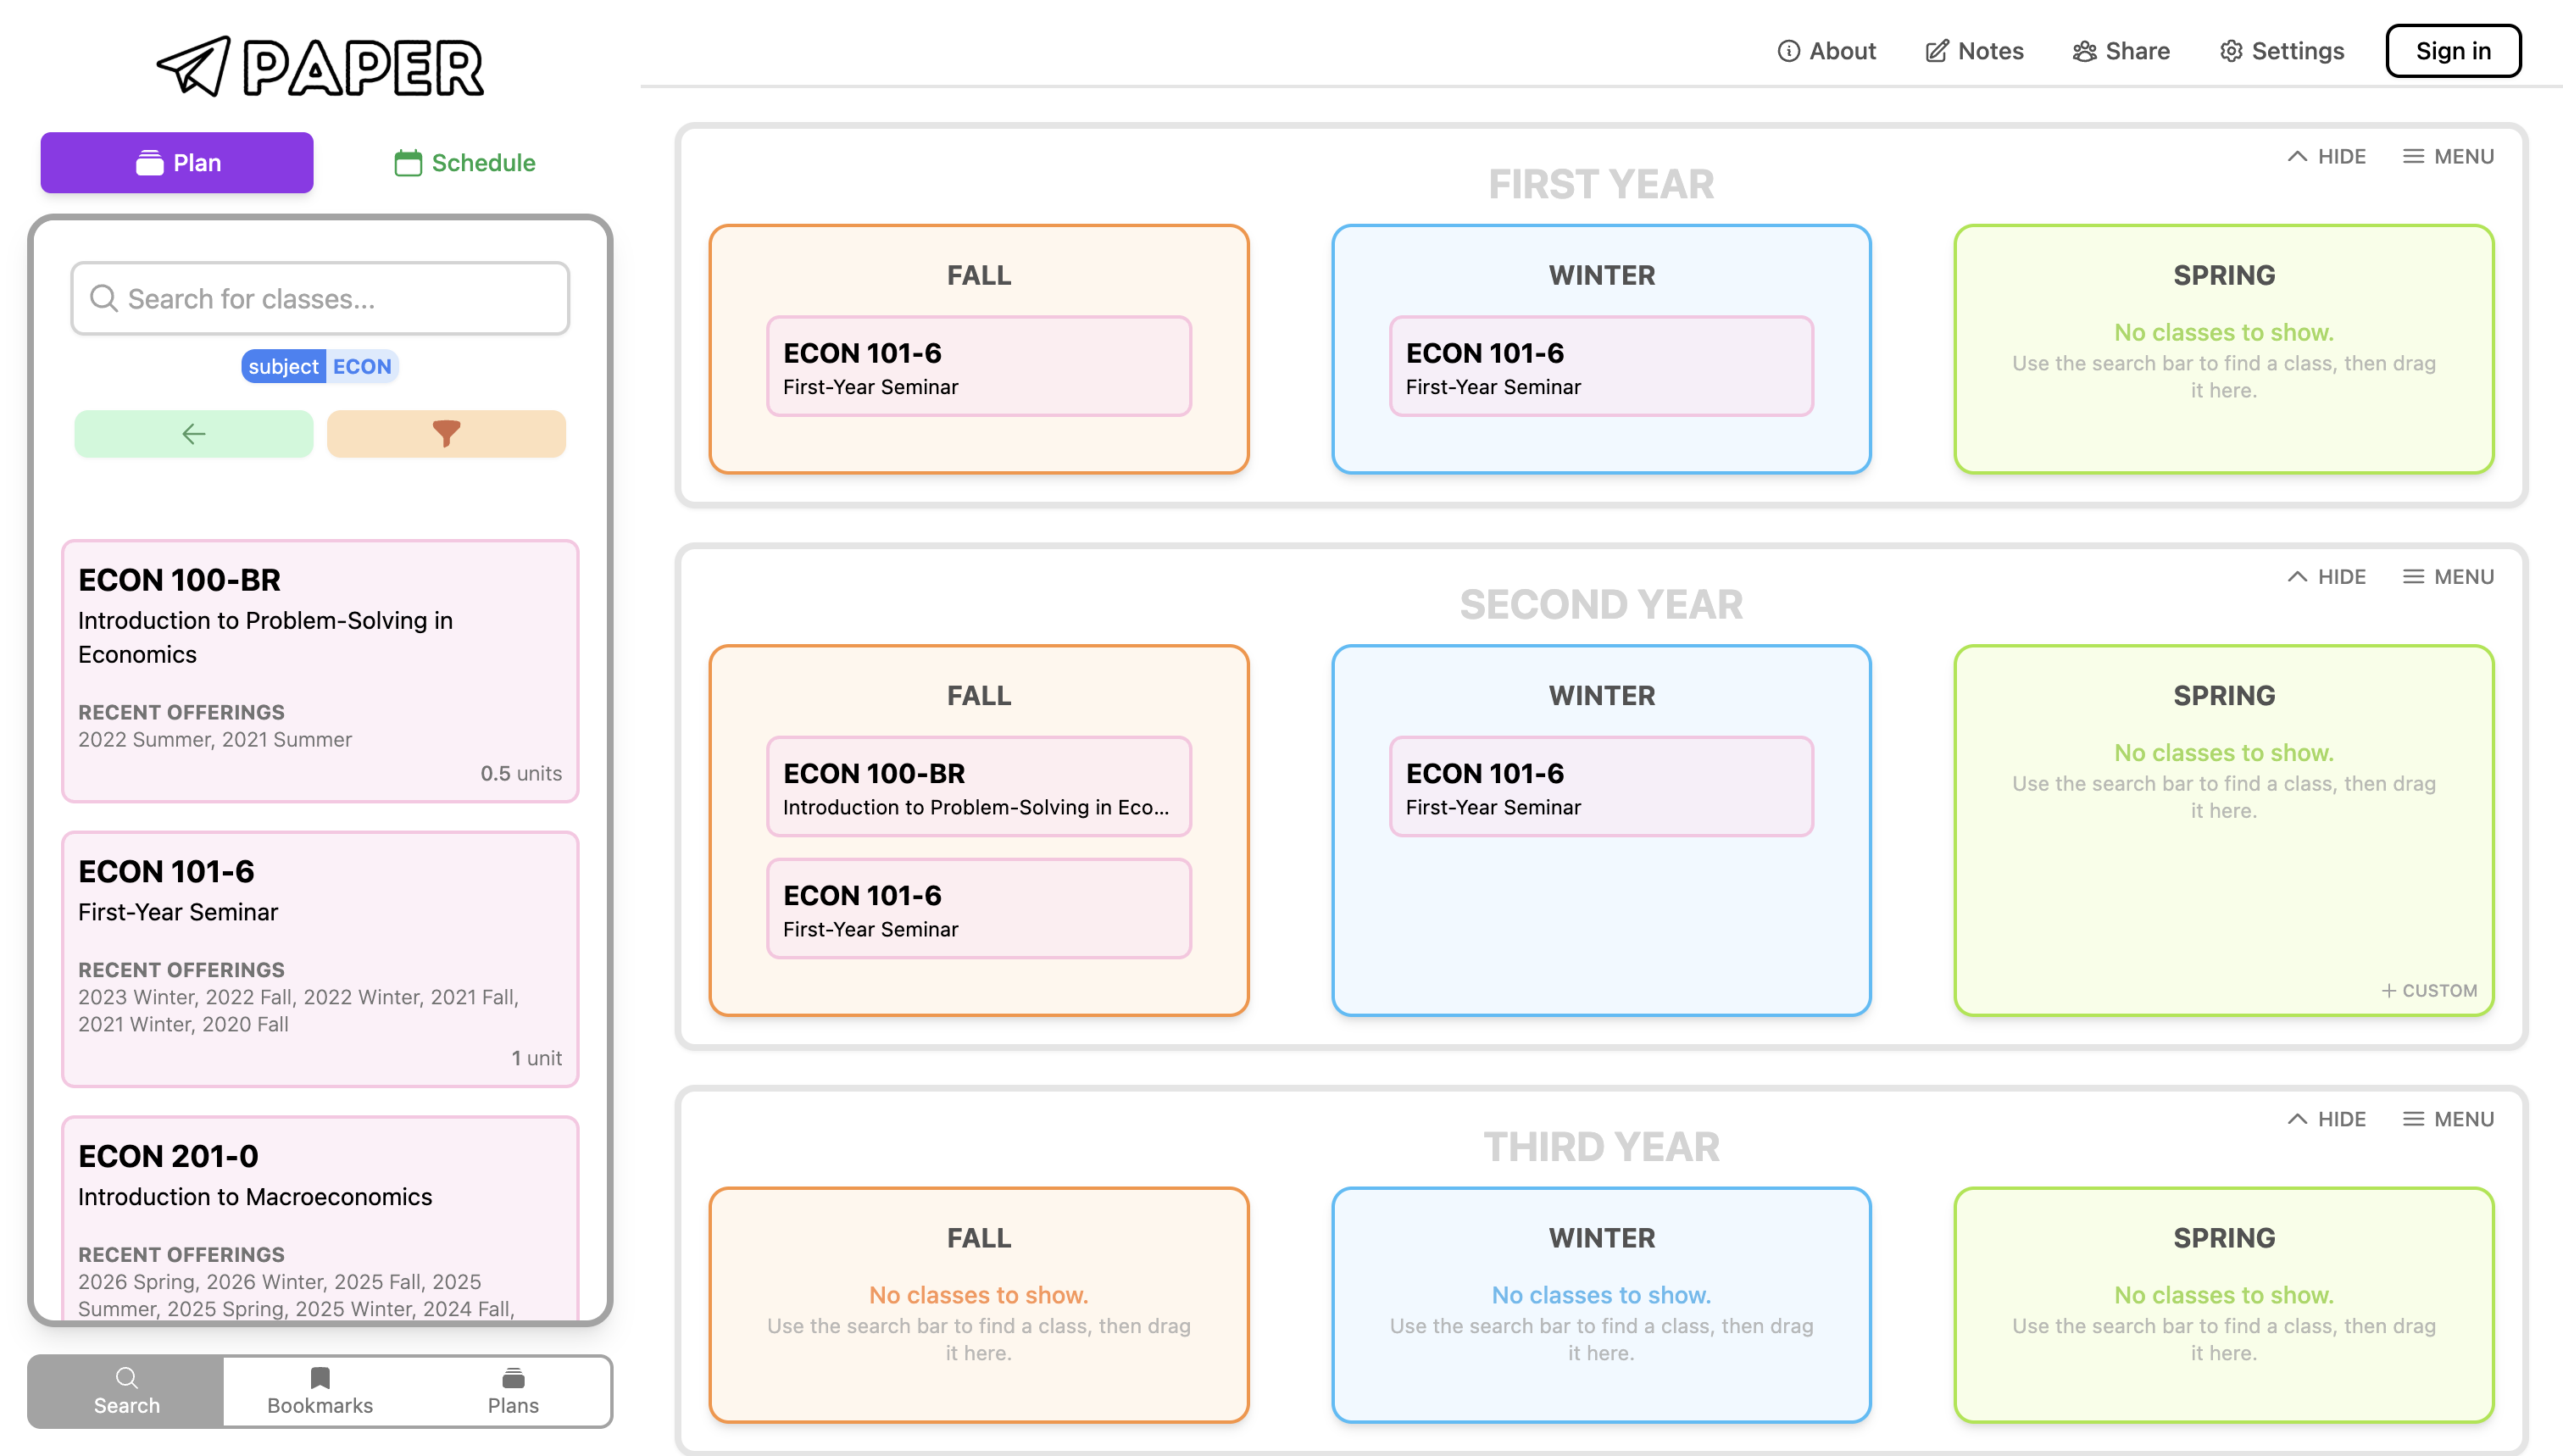The image size is (2563, 1456).
Task: Open the orange filter funnel
Action: [446, 433]
